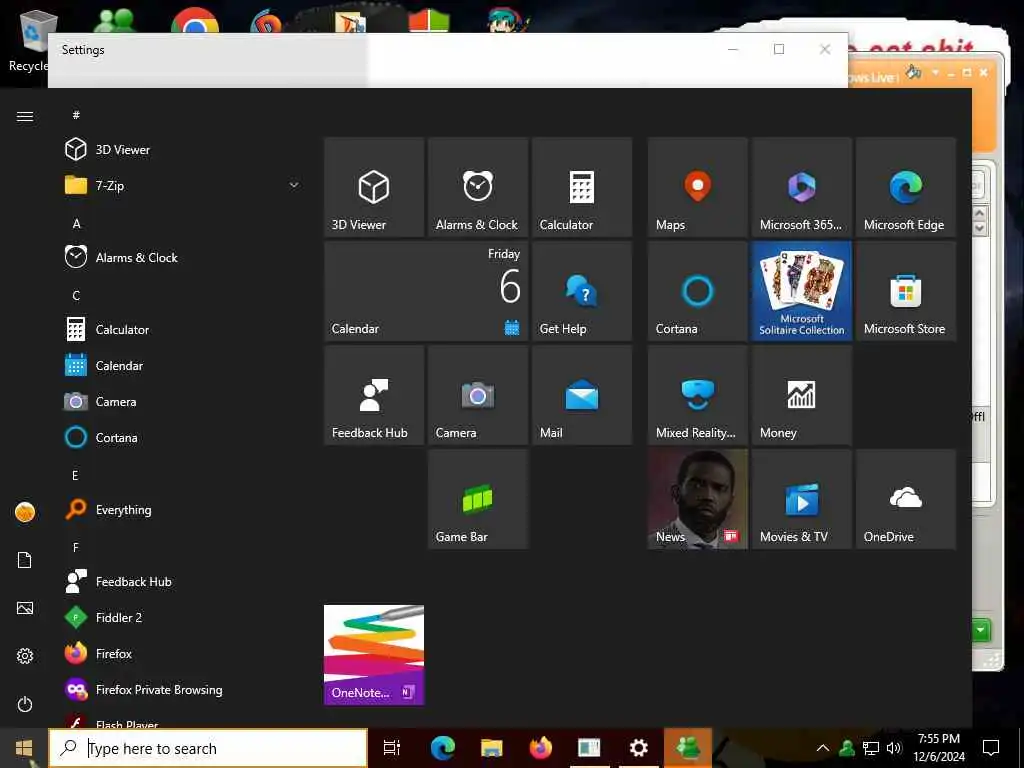1024x768 pixels.
Task: Open Task View on the taskbar
Action: coord(392,748)
